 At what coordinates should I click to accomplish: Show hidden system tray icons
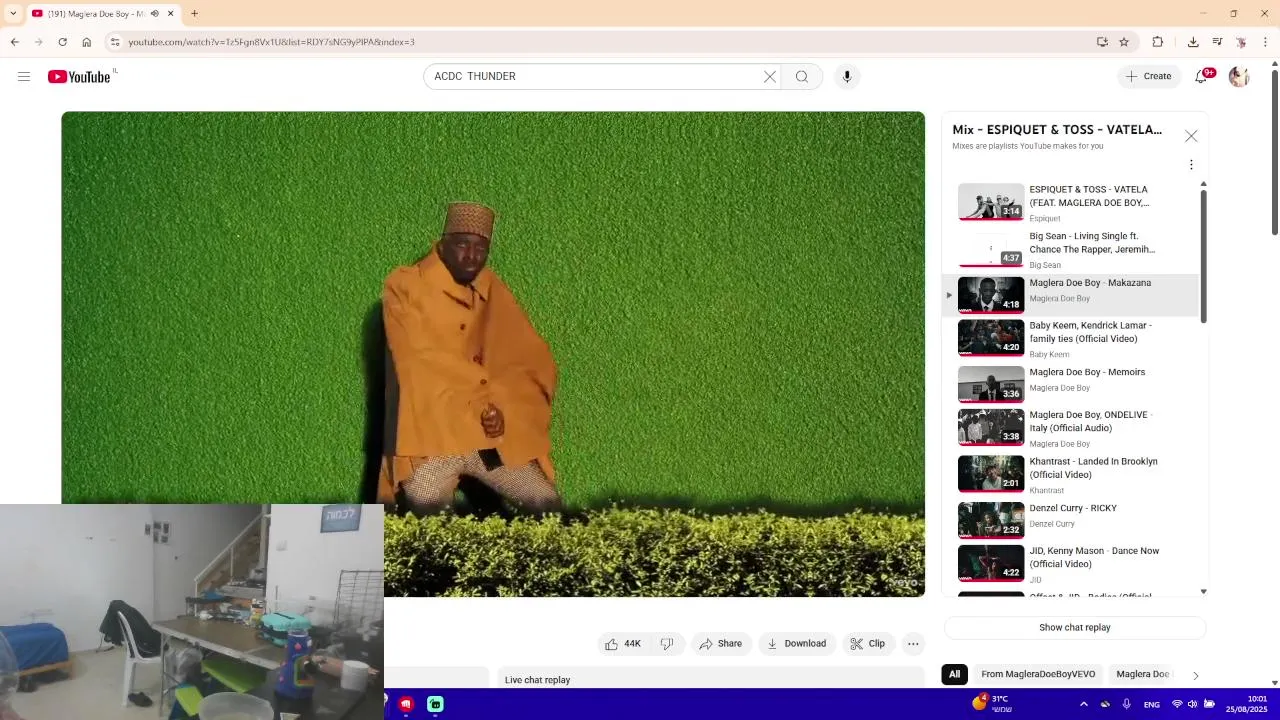(x=1084, y=704)
